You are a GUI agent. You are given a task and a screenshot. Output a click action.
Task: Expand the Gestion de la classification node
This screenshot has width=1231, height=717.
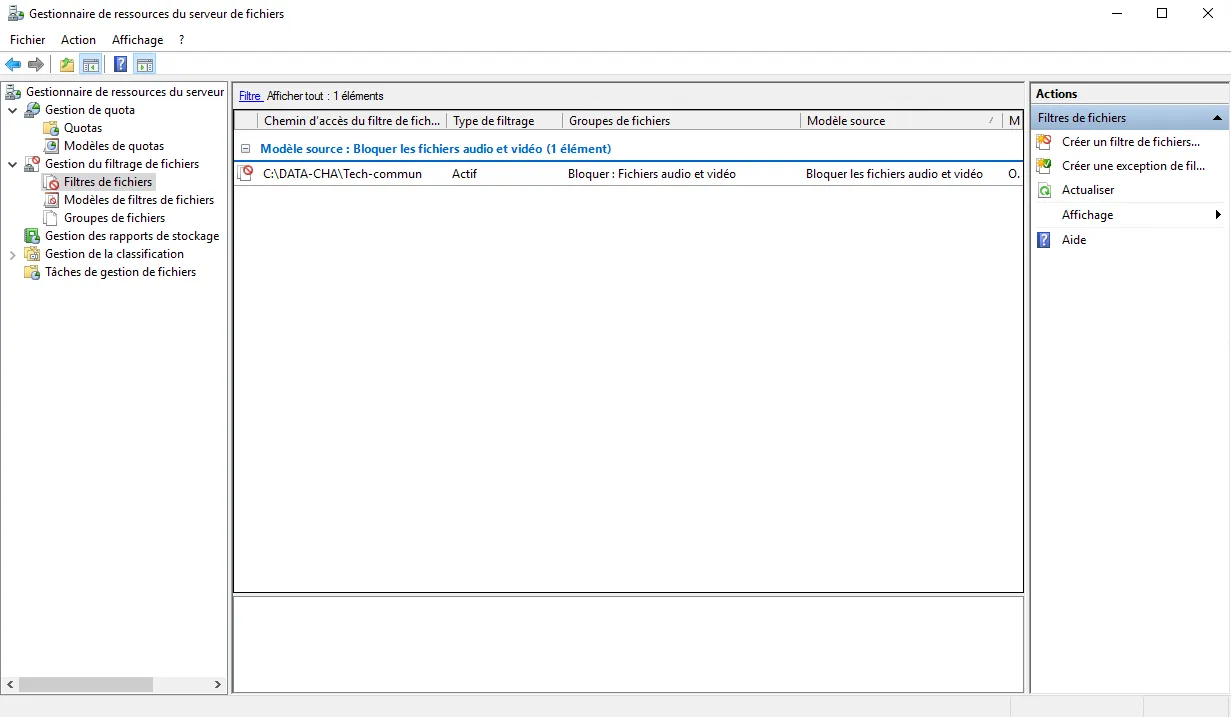point(13,254)
